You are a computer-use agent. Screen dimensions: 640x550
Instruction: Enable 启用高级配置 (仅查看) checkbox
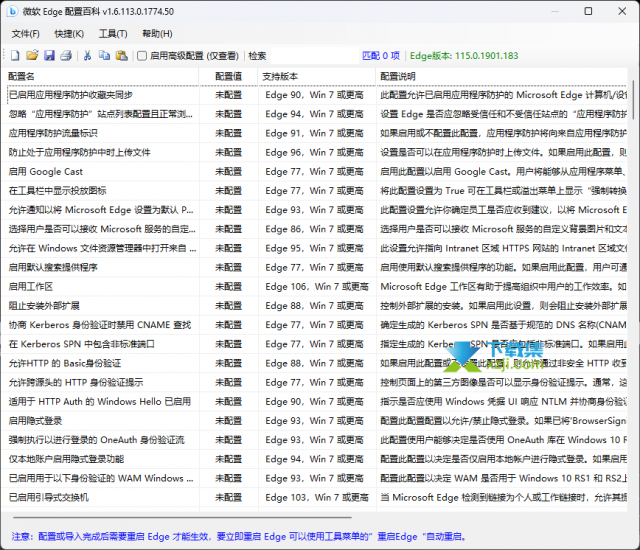click(142, 56)
